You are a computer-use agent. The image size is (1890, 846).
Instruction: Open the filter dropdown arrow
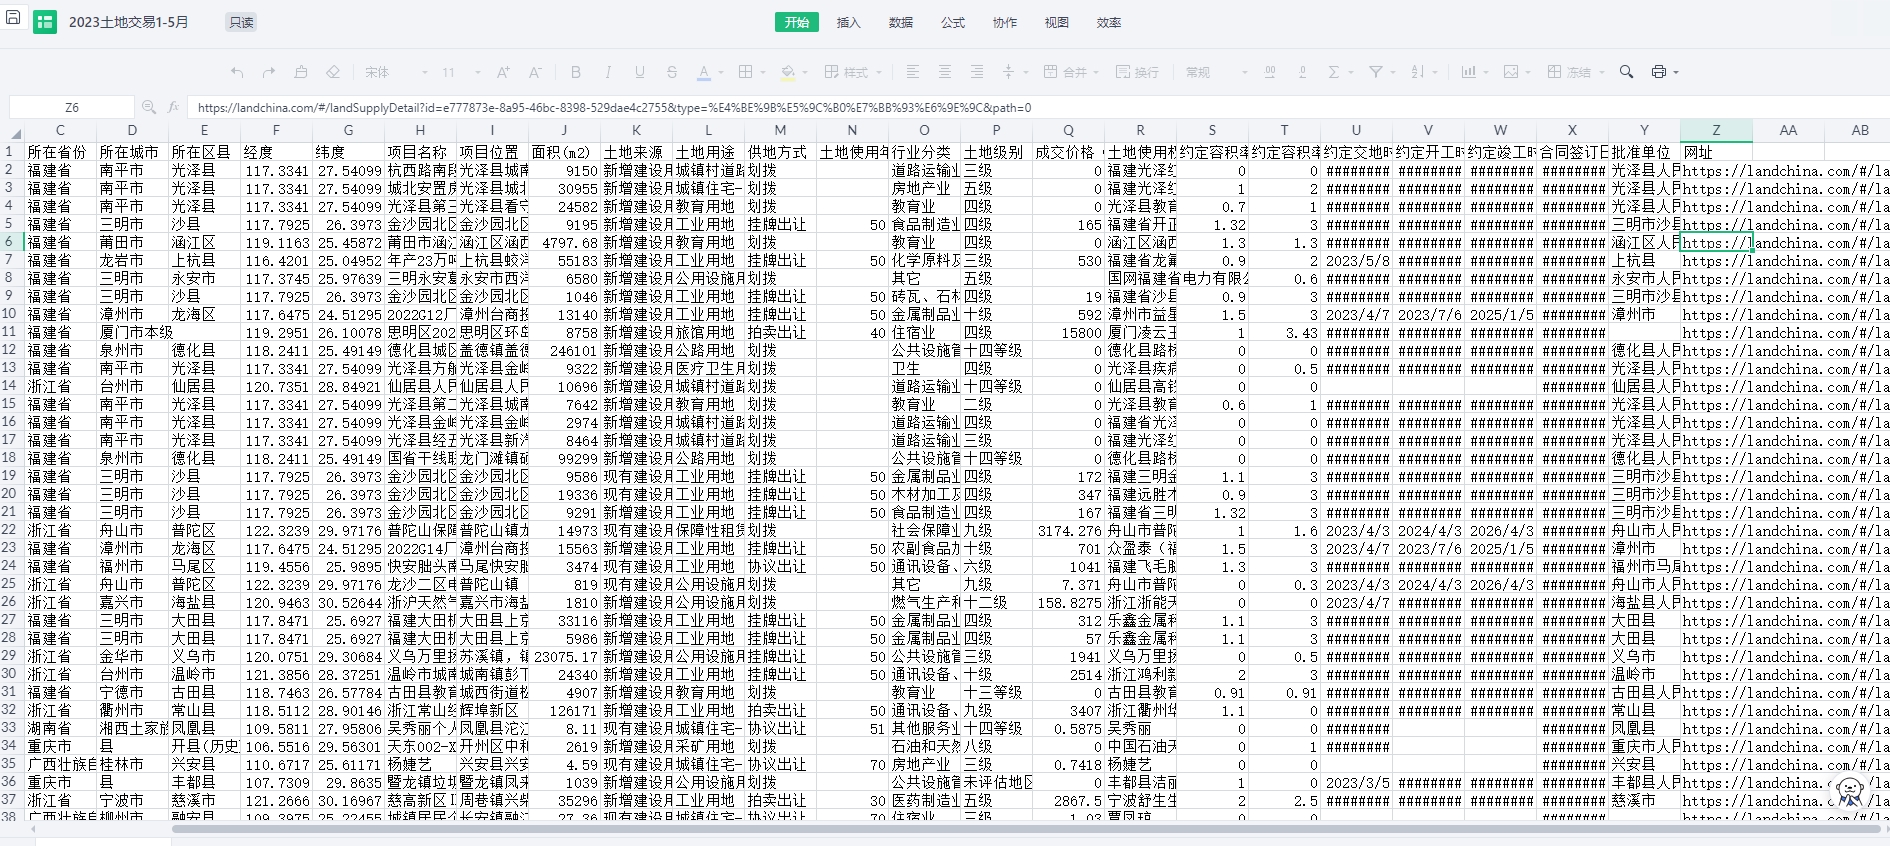coord(1392,72)
